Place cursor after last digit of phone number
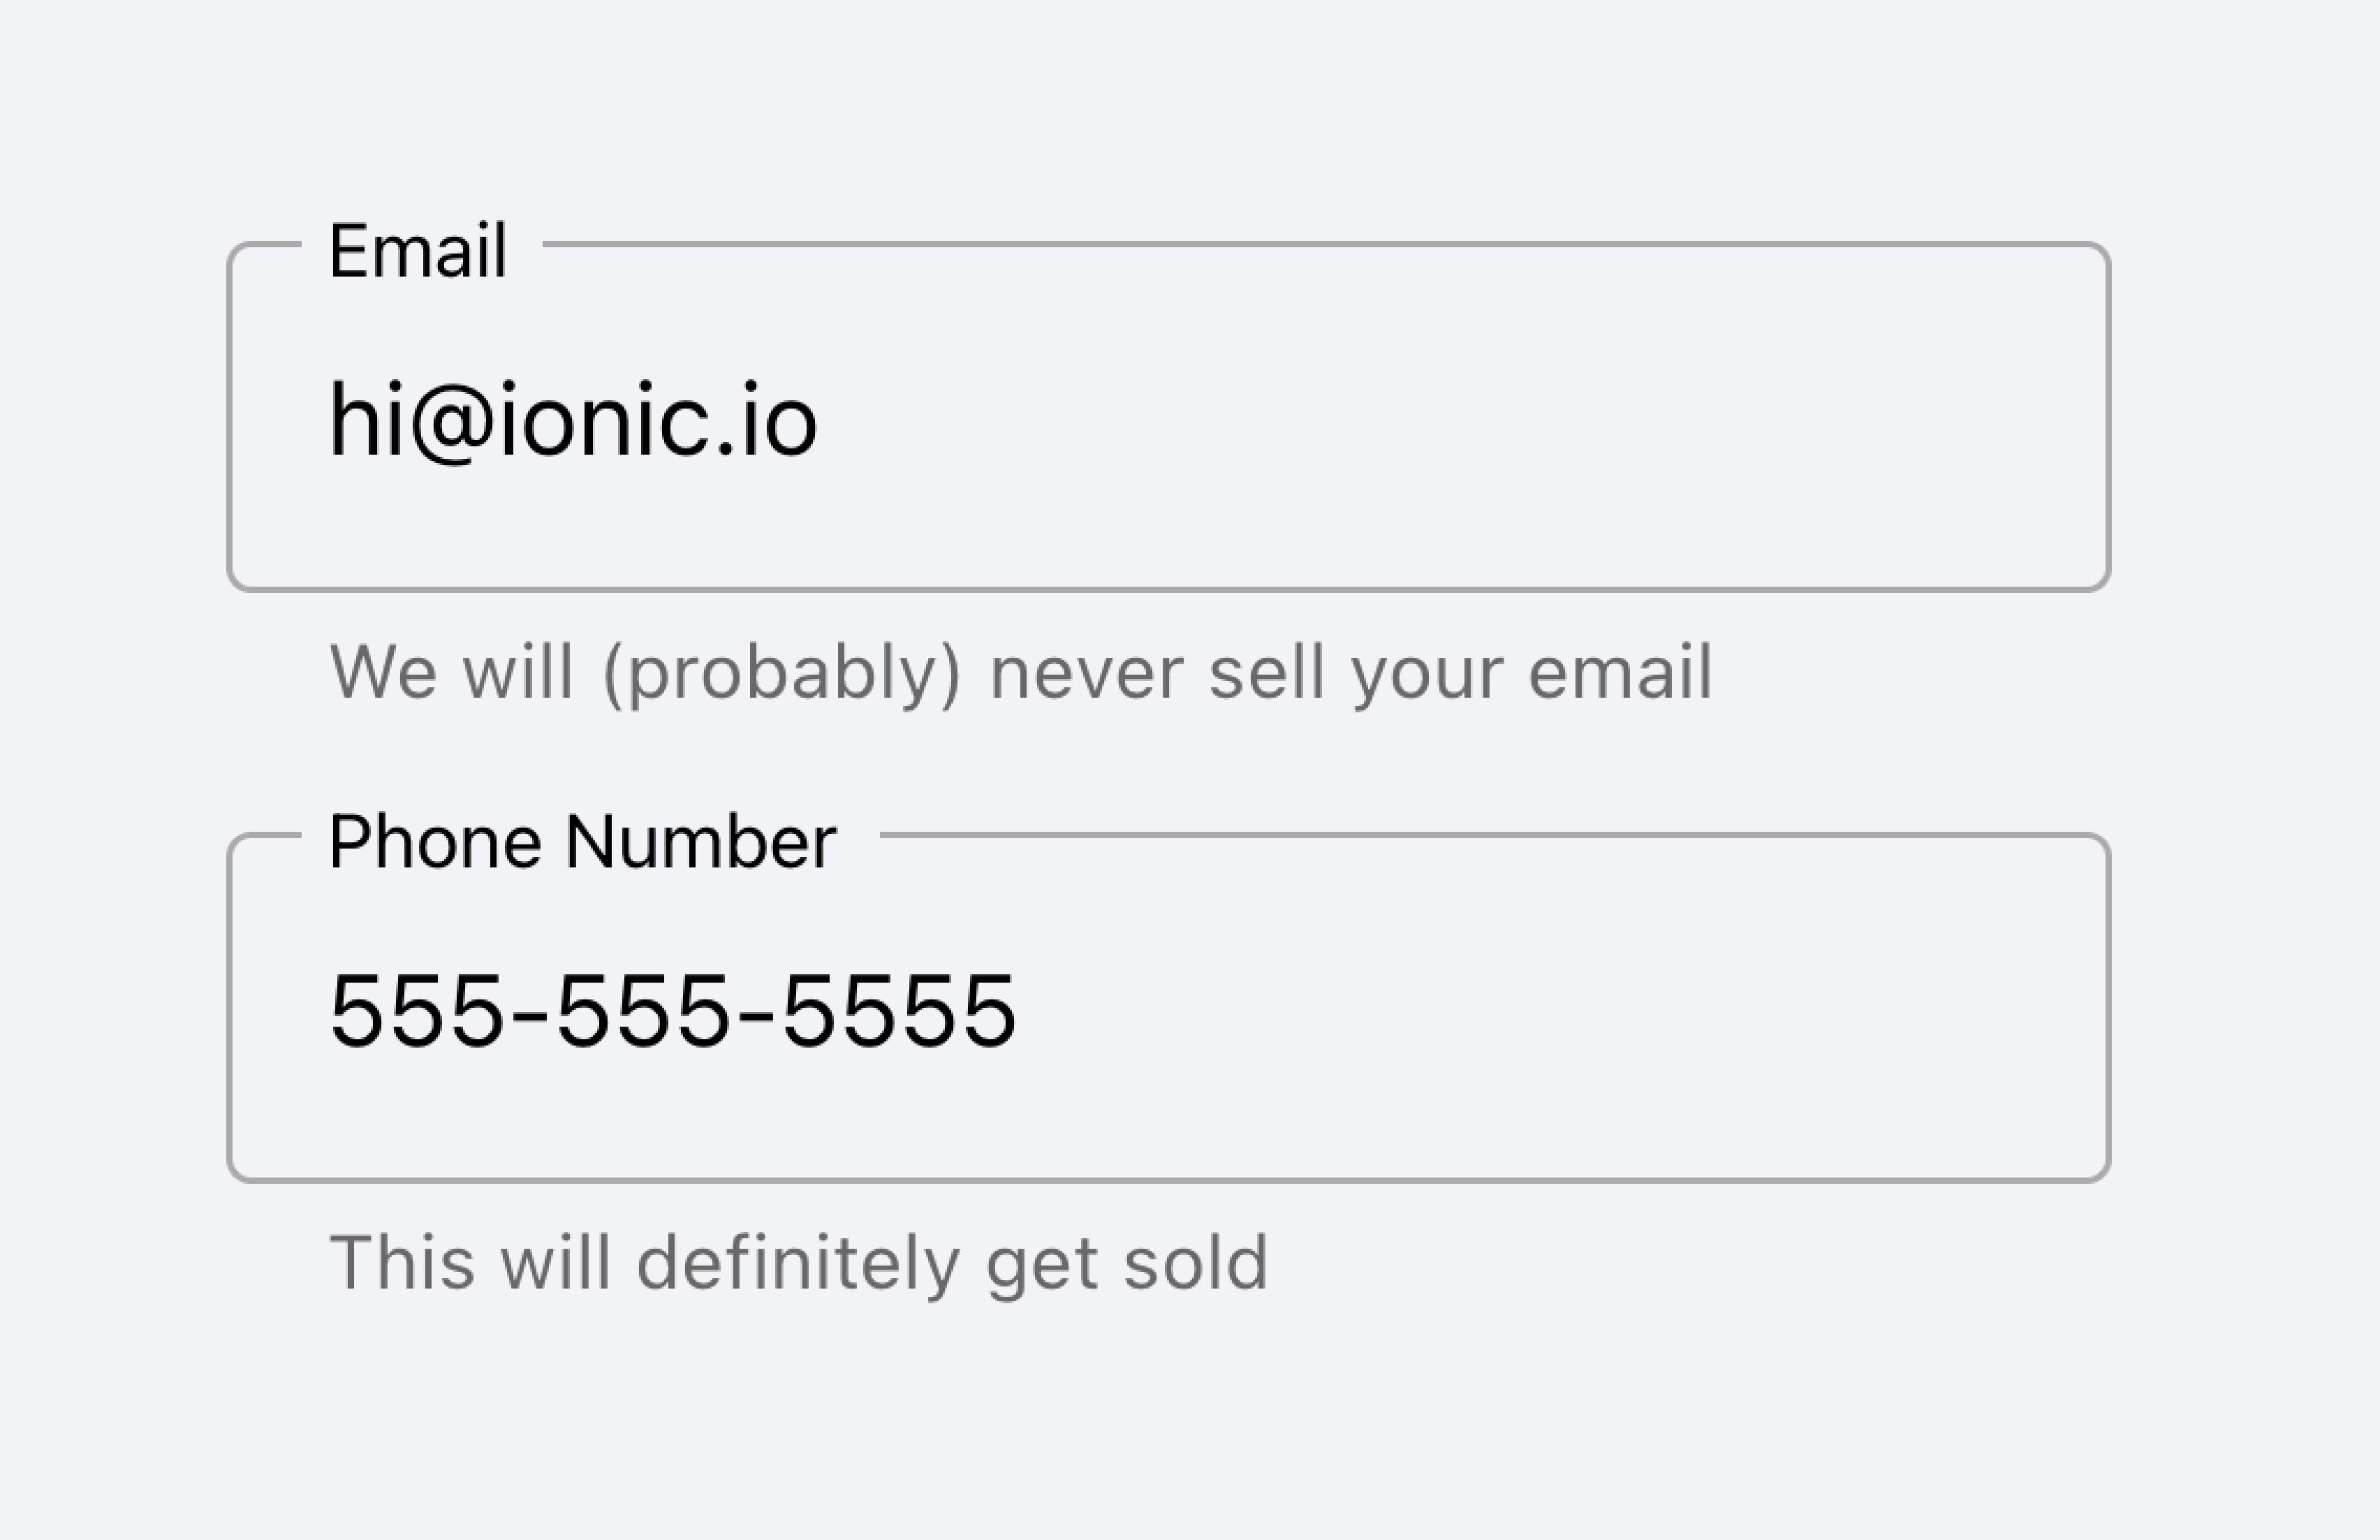2380x1540 pixels. (x=1020, y=1012)
